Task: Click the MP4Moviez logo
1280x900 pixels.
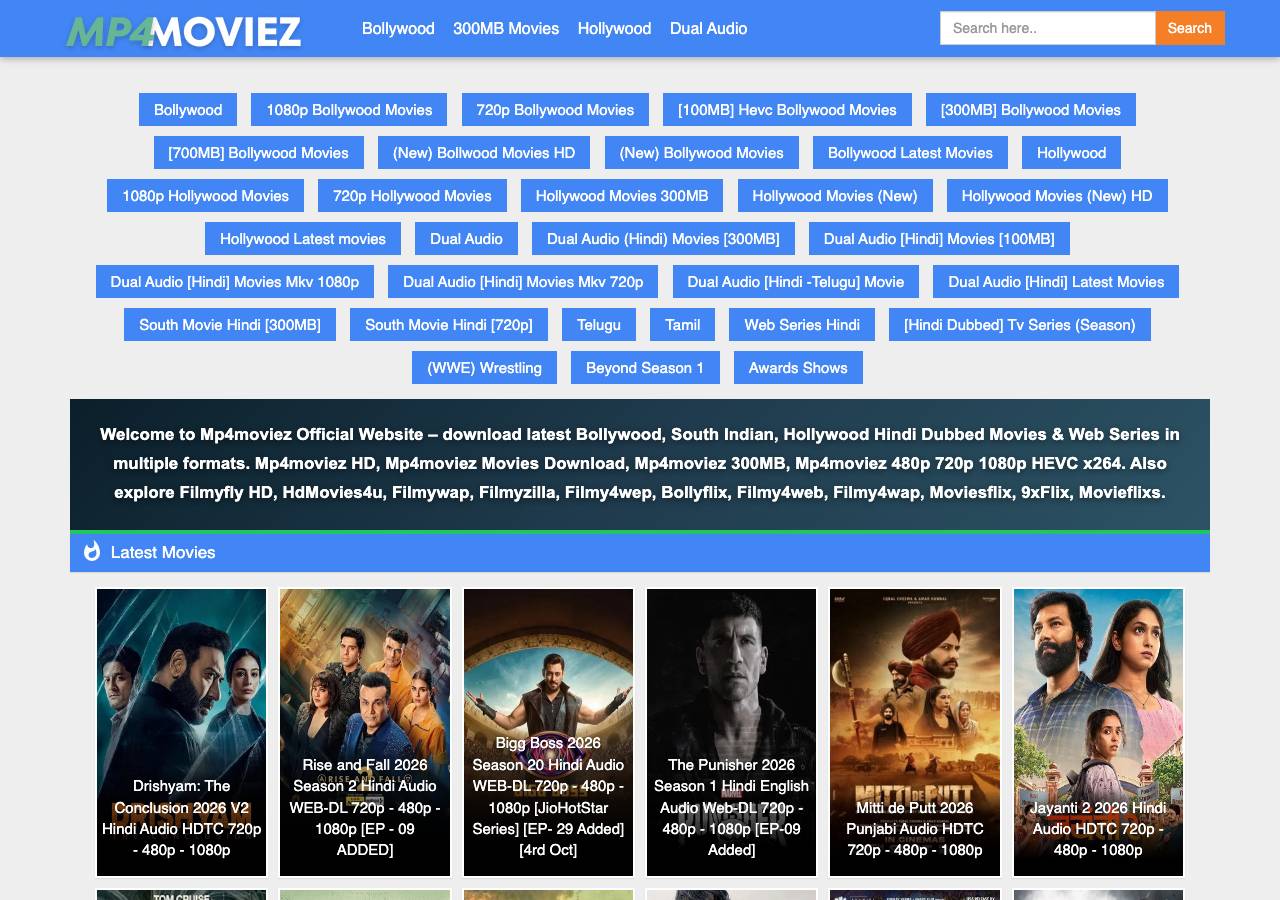Action: click(x=183, y=31)
